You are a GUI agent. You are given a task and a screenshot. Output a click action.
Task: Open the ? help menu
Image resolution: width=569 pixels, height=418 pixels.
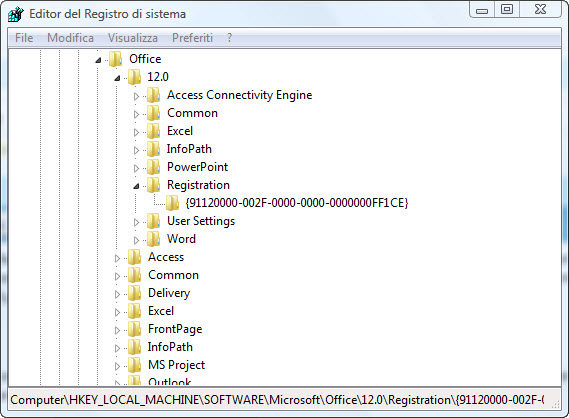[229, 38]
